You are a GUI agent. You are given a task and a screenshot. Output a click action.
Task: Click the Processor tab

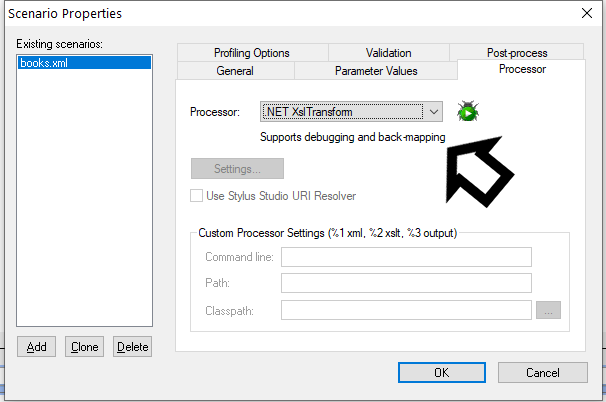(x=521, y=70)
